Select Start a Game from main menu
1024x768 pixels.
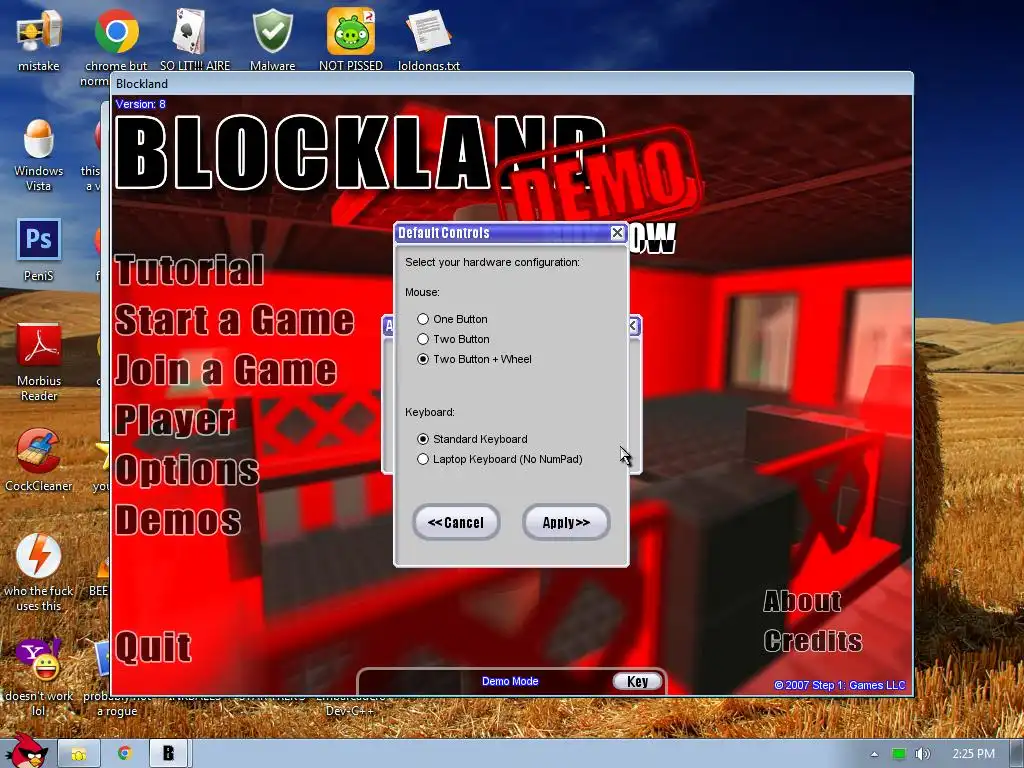(234, 320)
